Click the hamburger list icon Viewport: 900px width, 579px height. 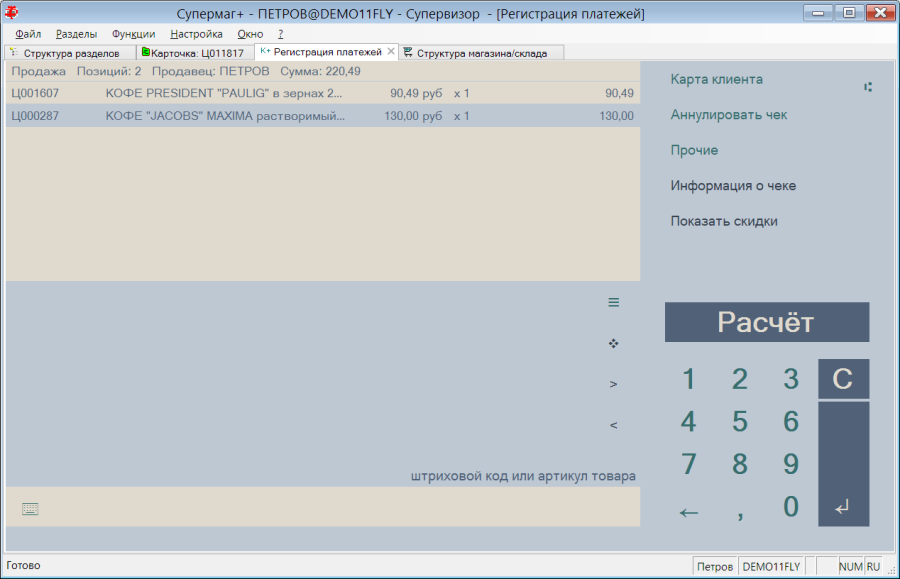pyautogui.click(x=614, y=302)
